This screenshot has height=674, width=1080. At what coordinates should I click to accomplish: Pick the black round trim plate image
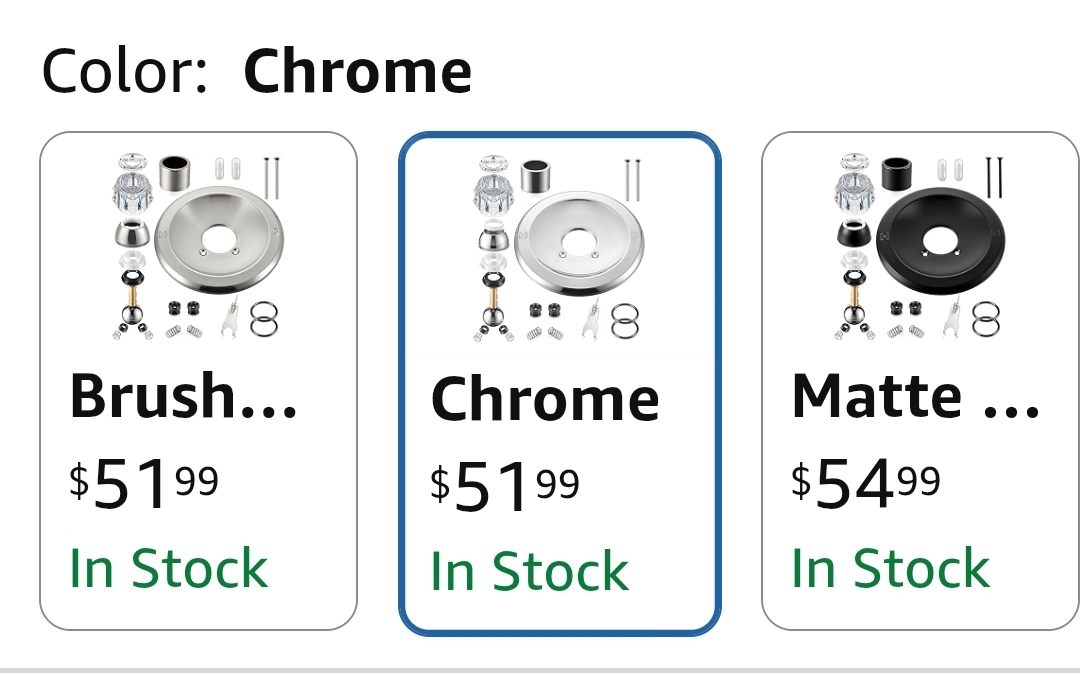[941, 241]
